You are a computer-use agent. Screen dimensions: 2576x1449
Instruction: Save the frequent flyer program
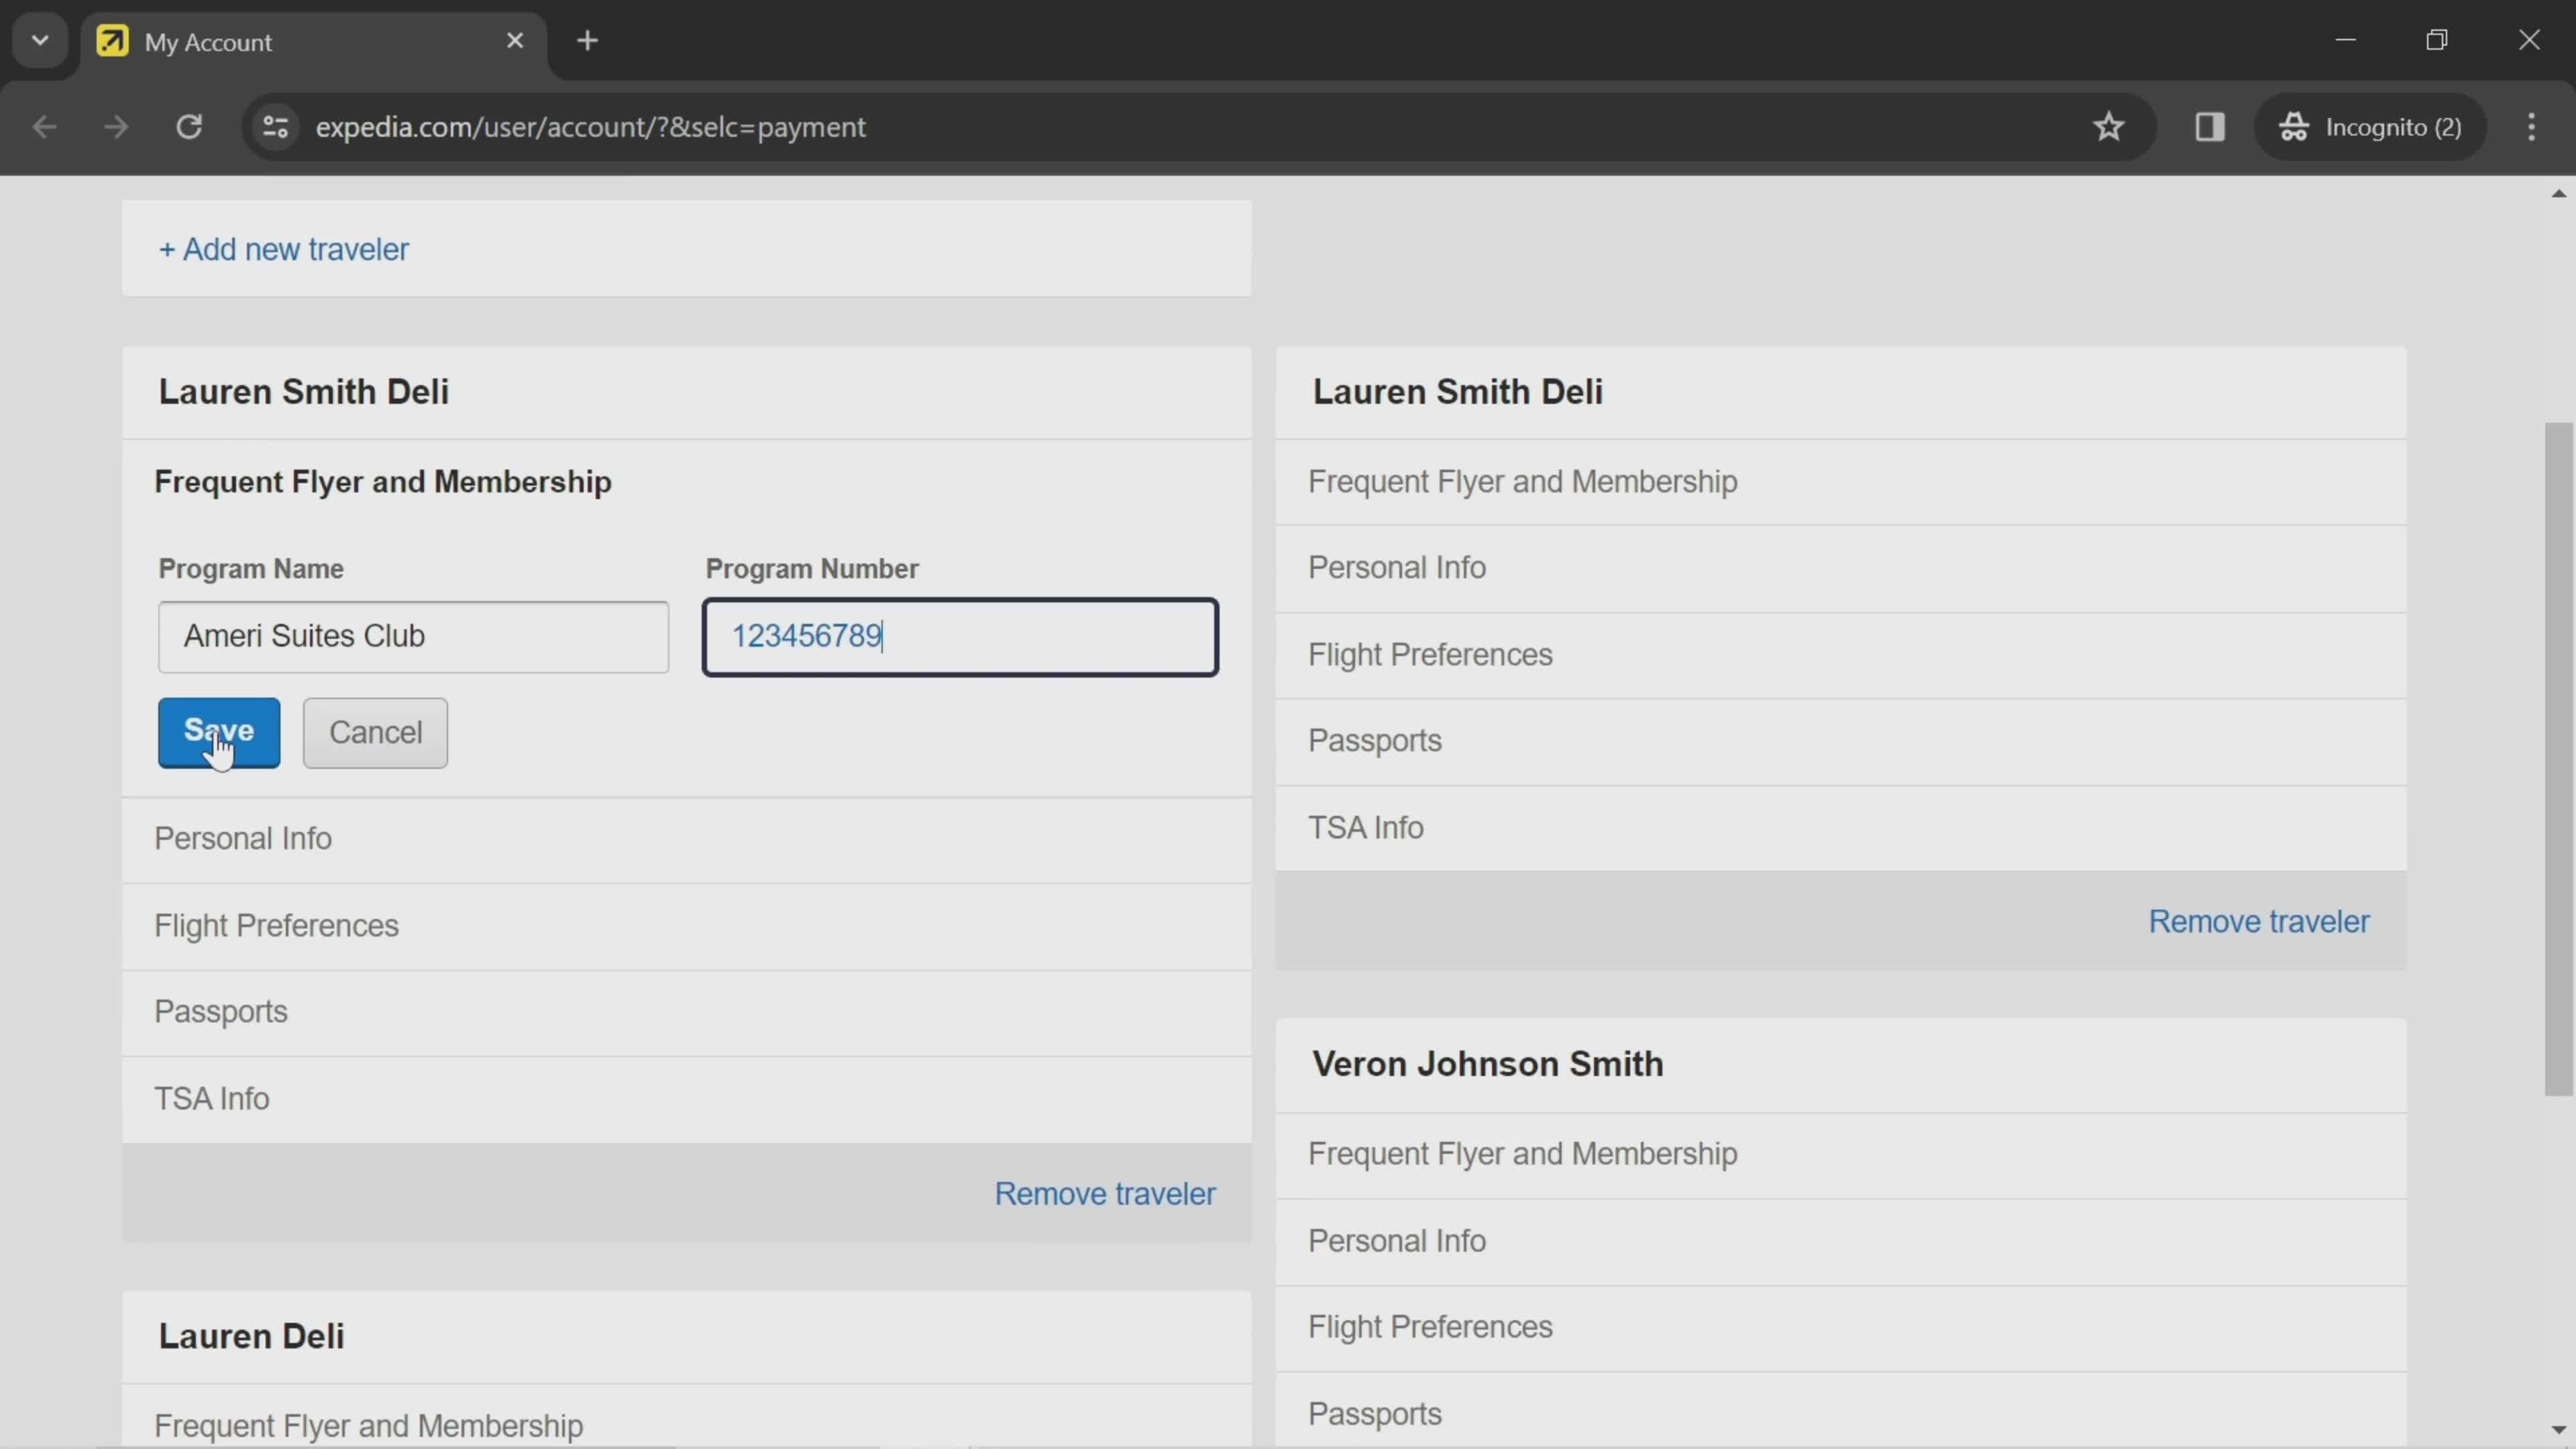(219, 733)
